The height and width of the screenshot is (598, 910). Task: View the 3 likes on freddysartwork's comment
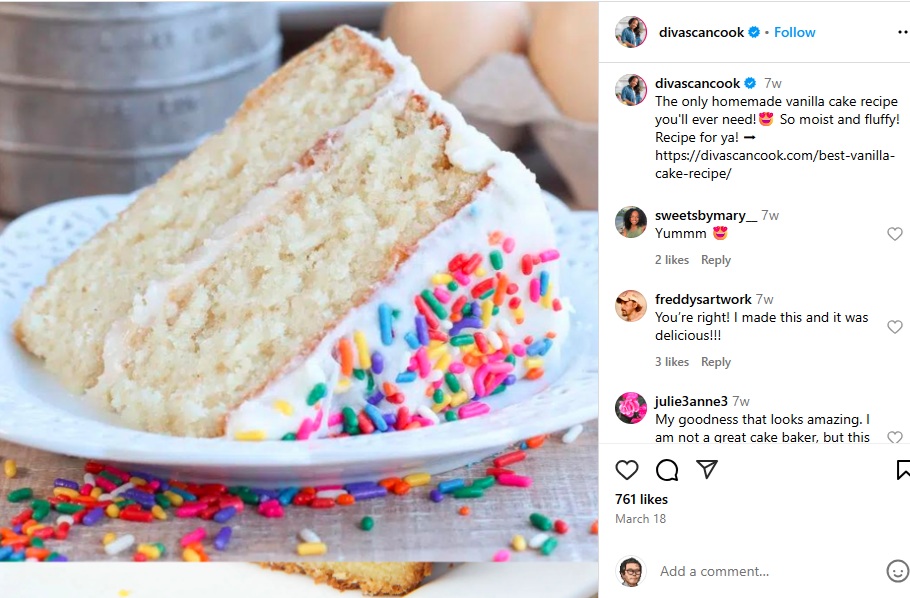(x=672, y=362)
